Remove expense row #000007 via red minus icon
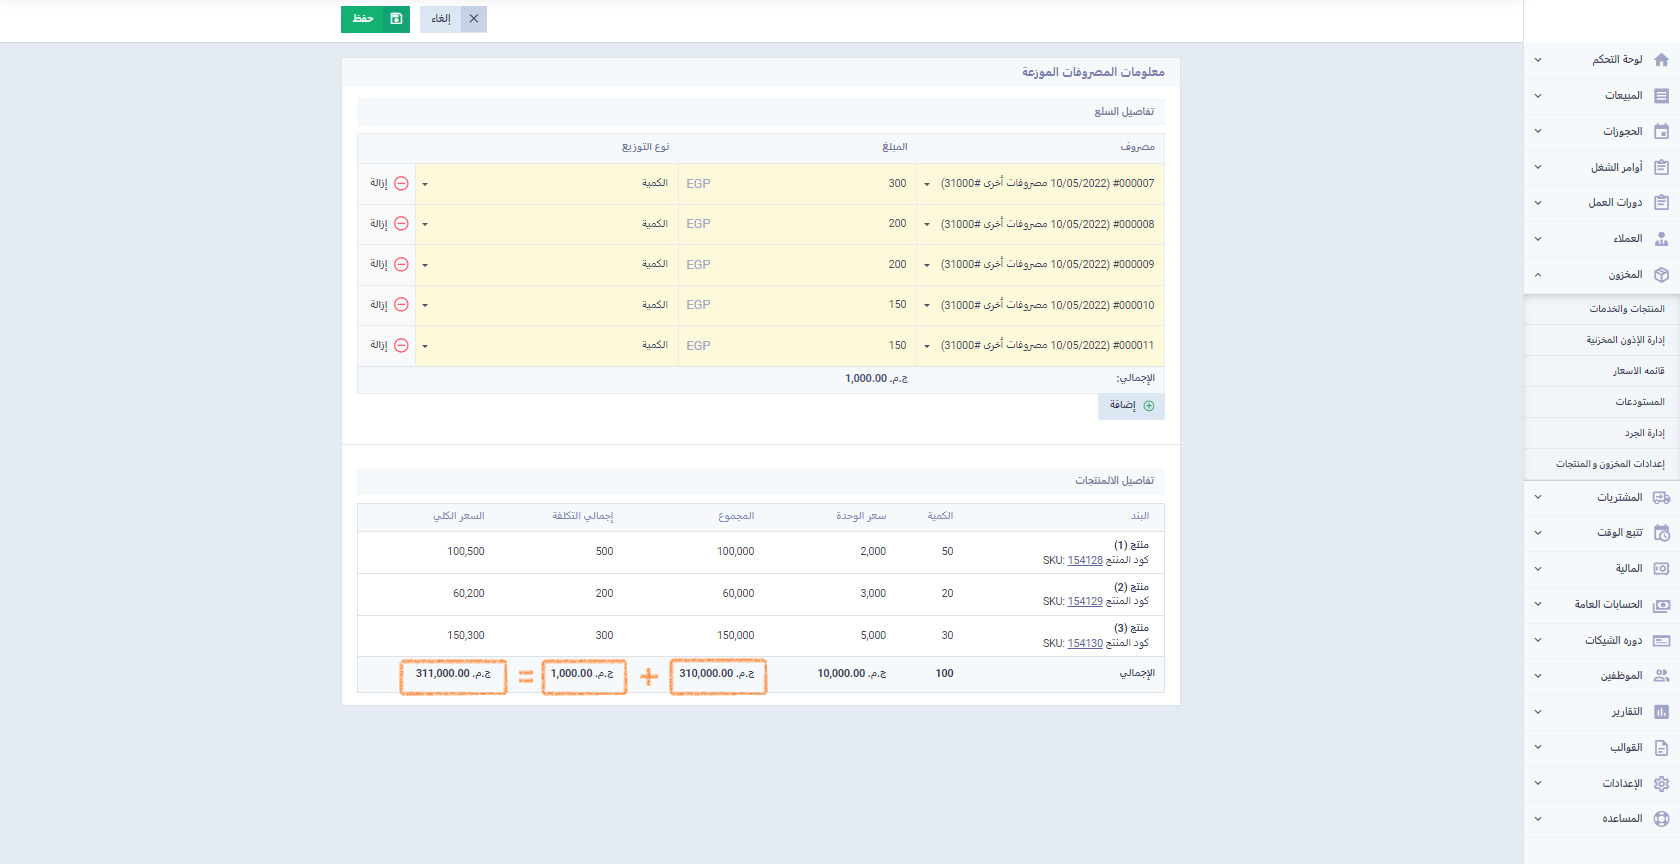Viewport: 1680px width, 864px height. [x=401, y=184]
